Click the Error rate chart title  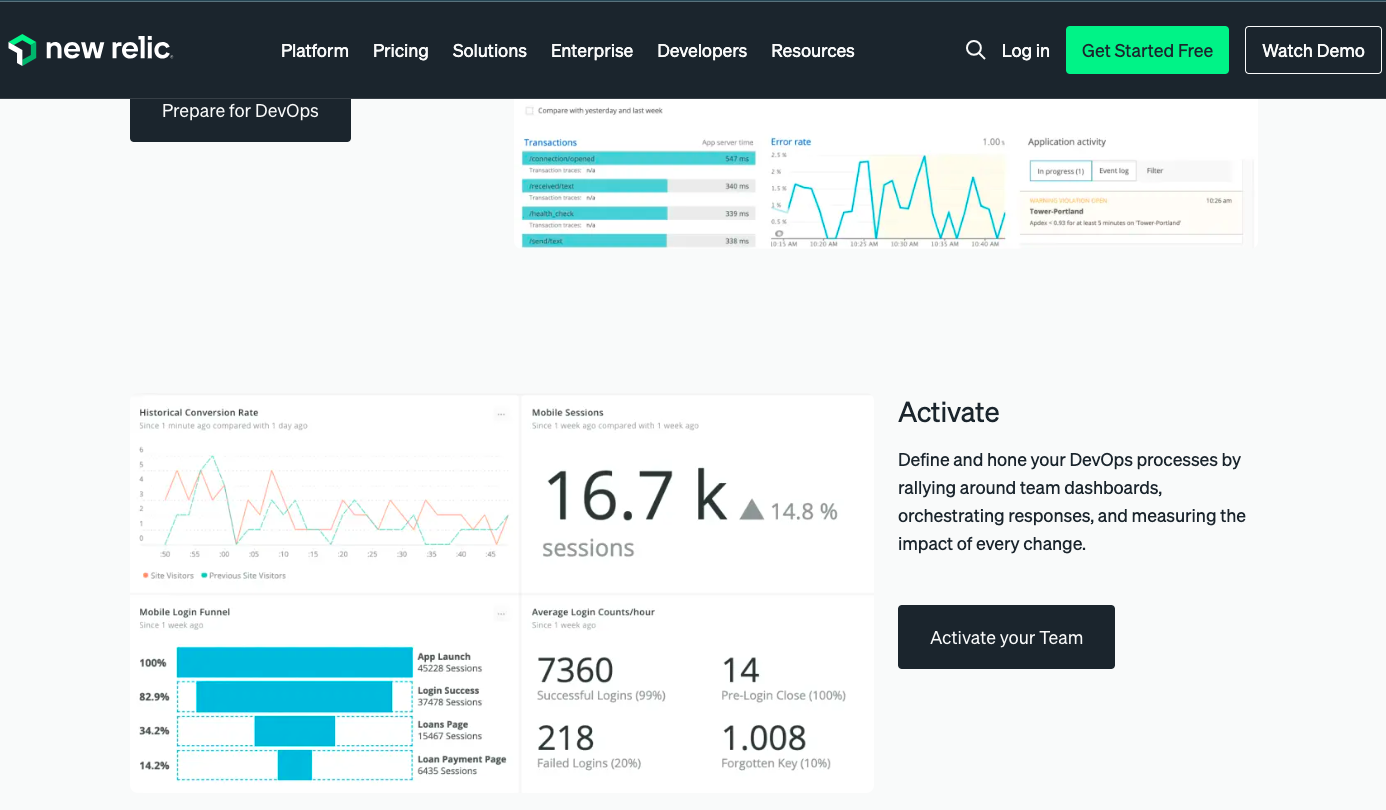pyautogui.click(x=791, y=142)
